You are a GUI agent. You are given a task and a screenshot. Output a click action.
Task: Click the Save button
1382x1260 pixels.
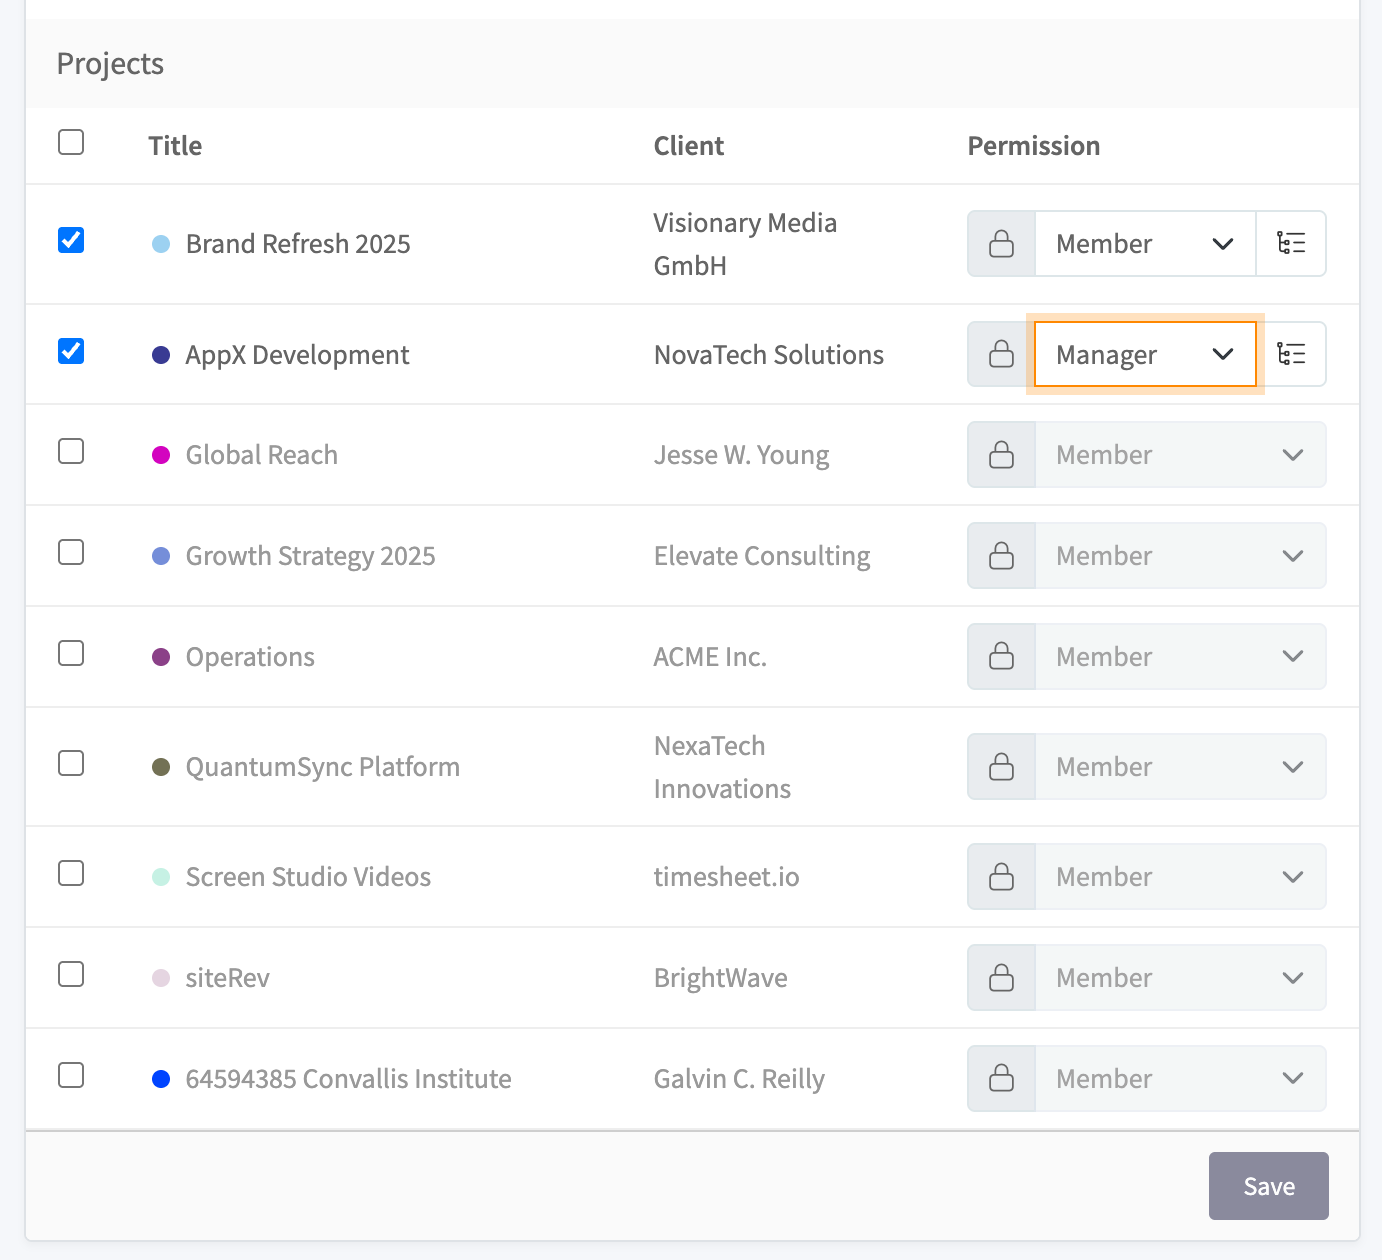click(x=1268, y=1185)
